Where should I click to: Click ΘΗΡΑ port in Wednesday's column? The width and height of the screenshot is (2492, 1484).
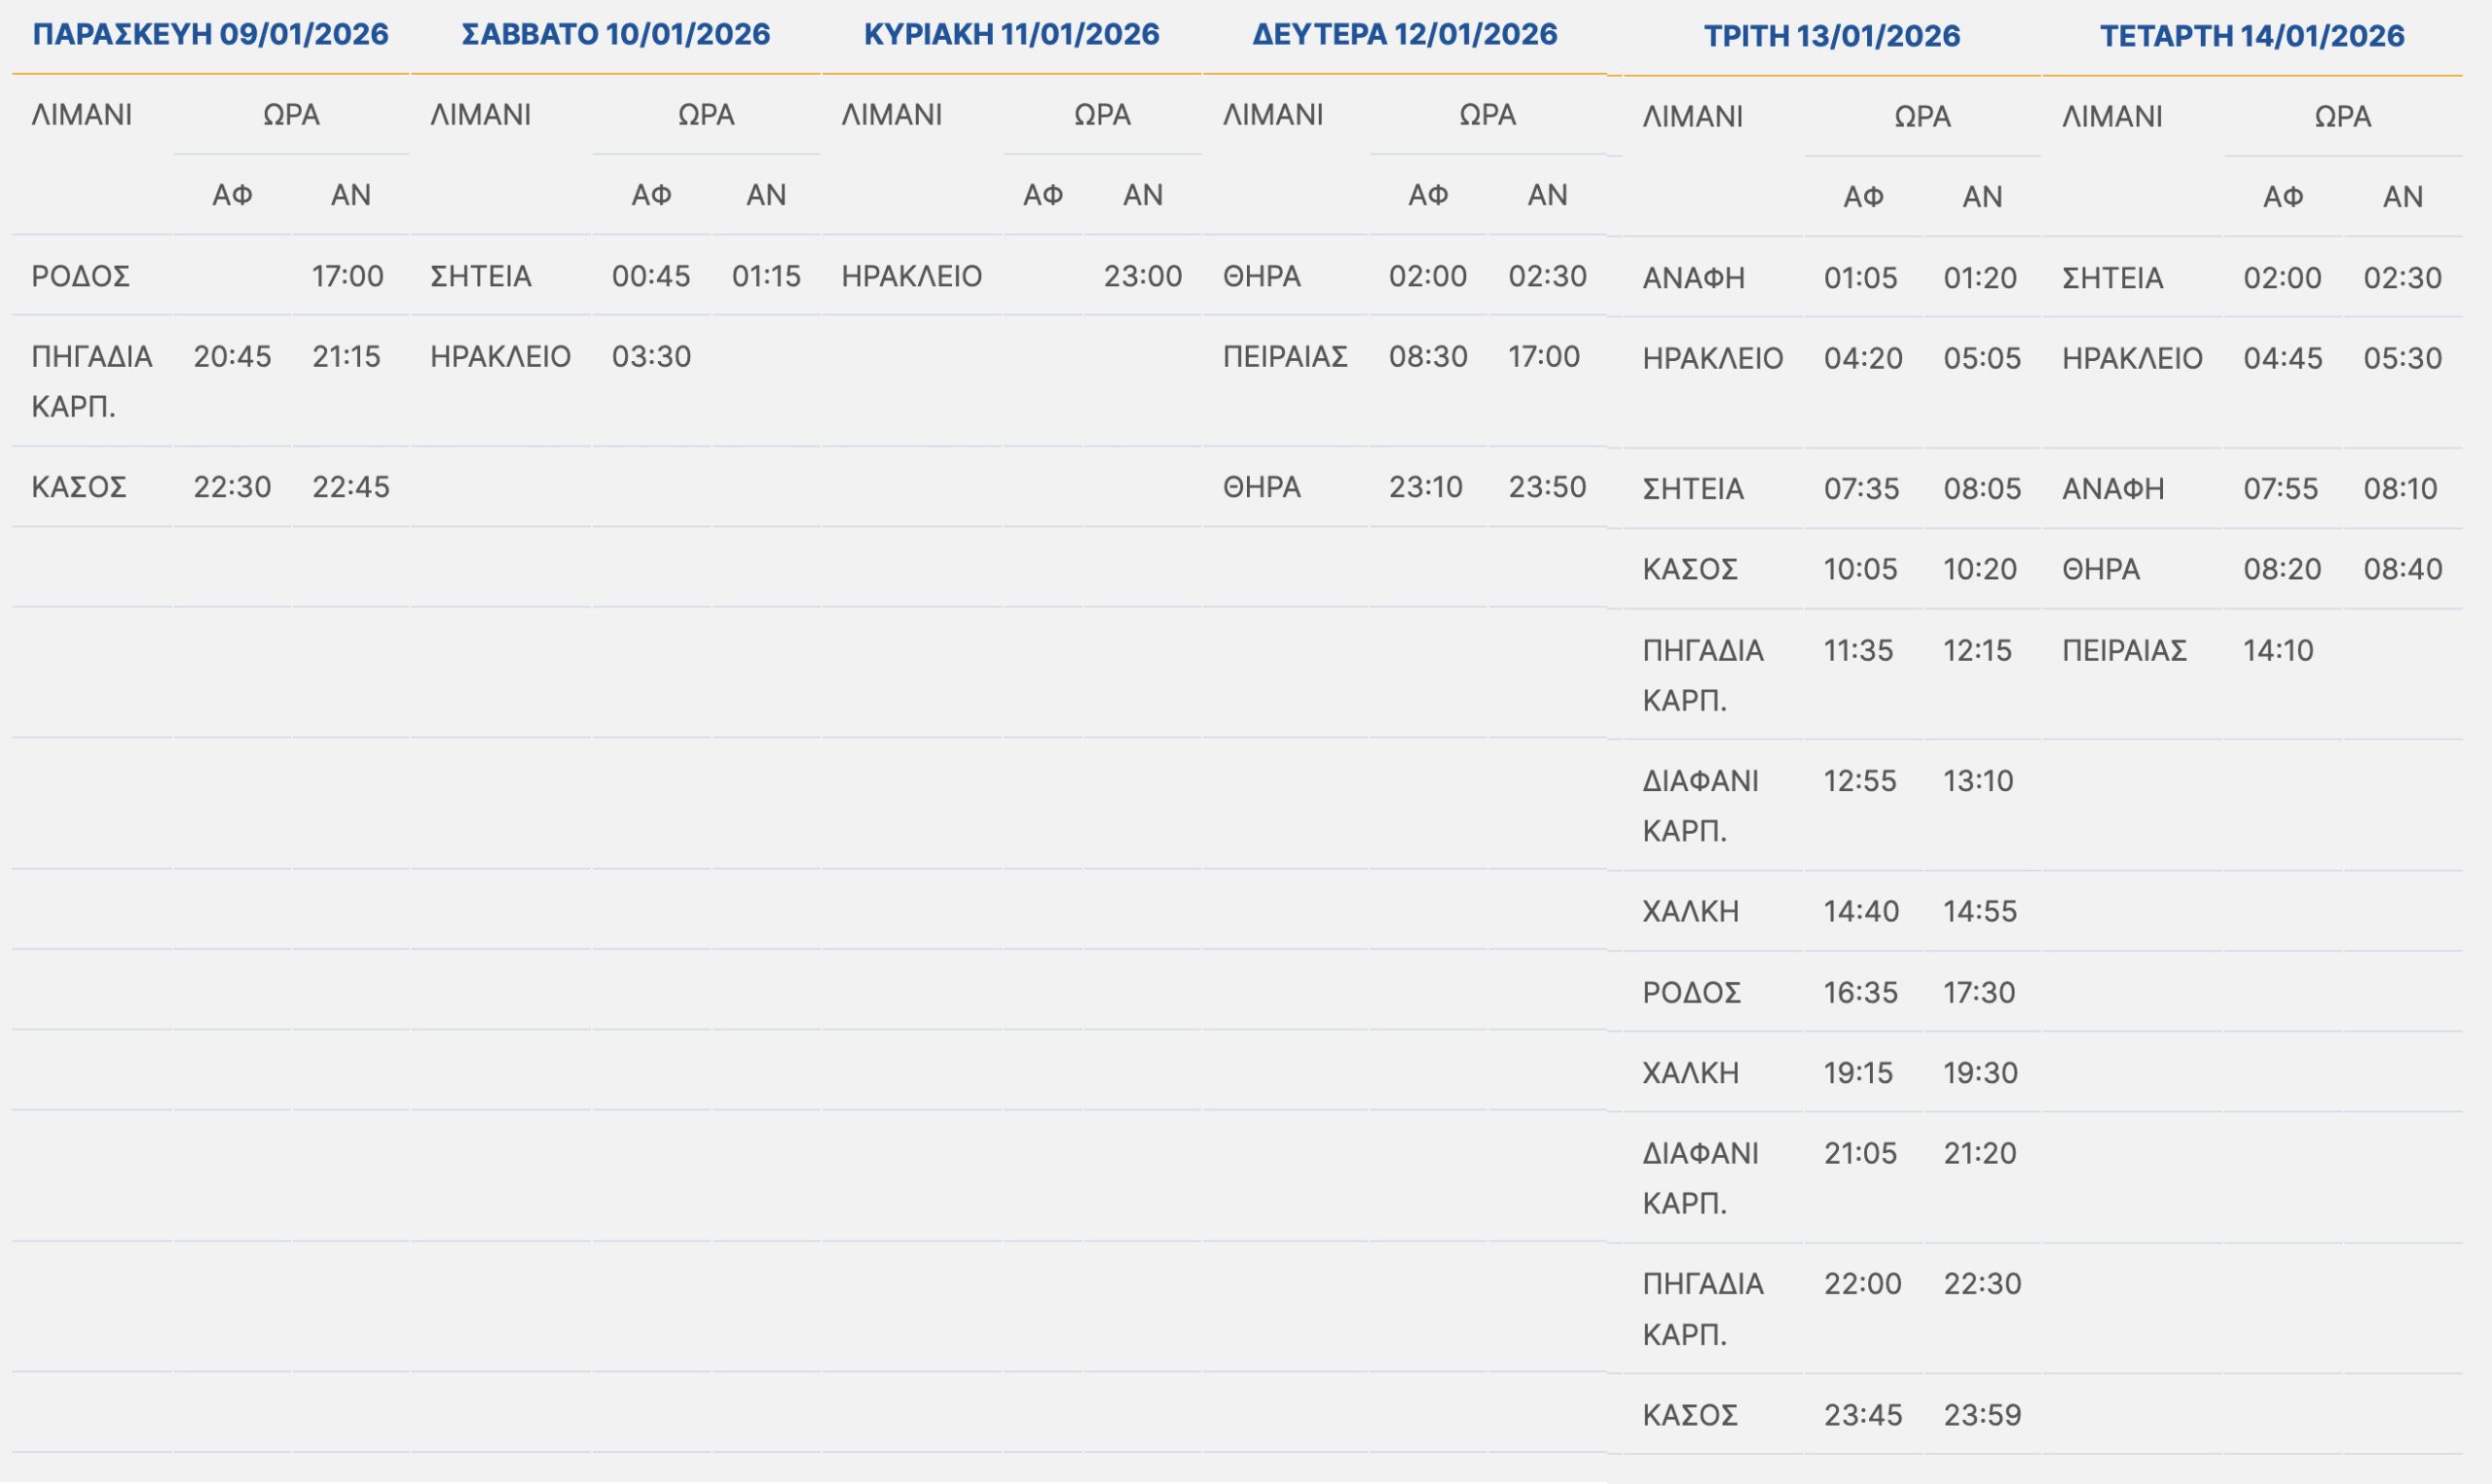[2100, 570]
